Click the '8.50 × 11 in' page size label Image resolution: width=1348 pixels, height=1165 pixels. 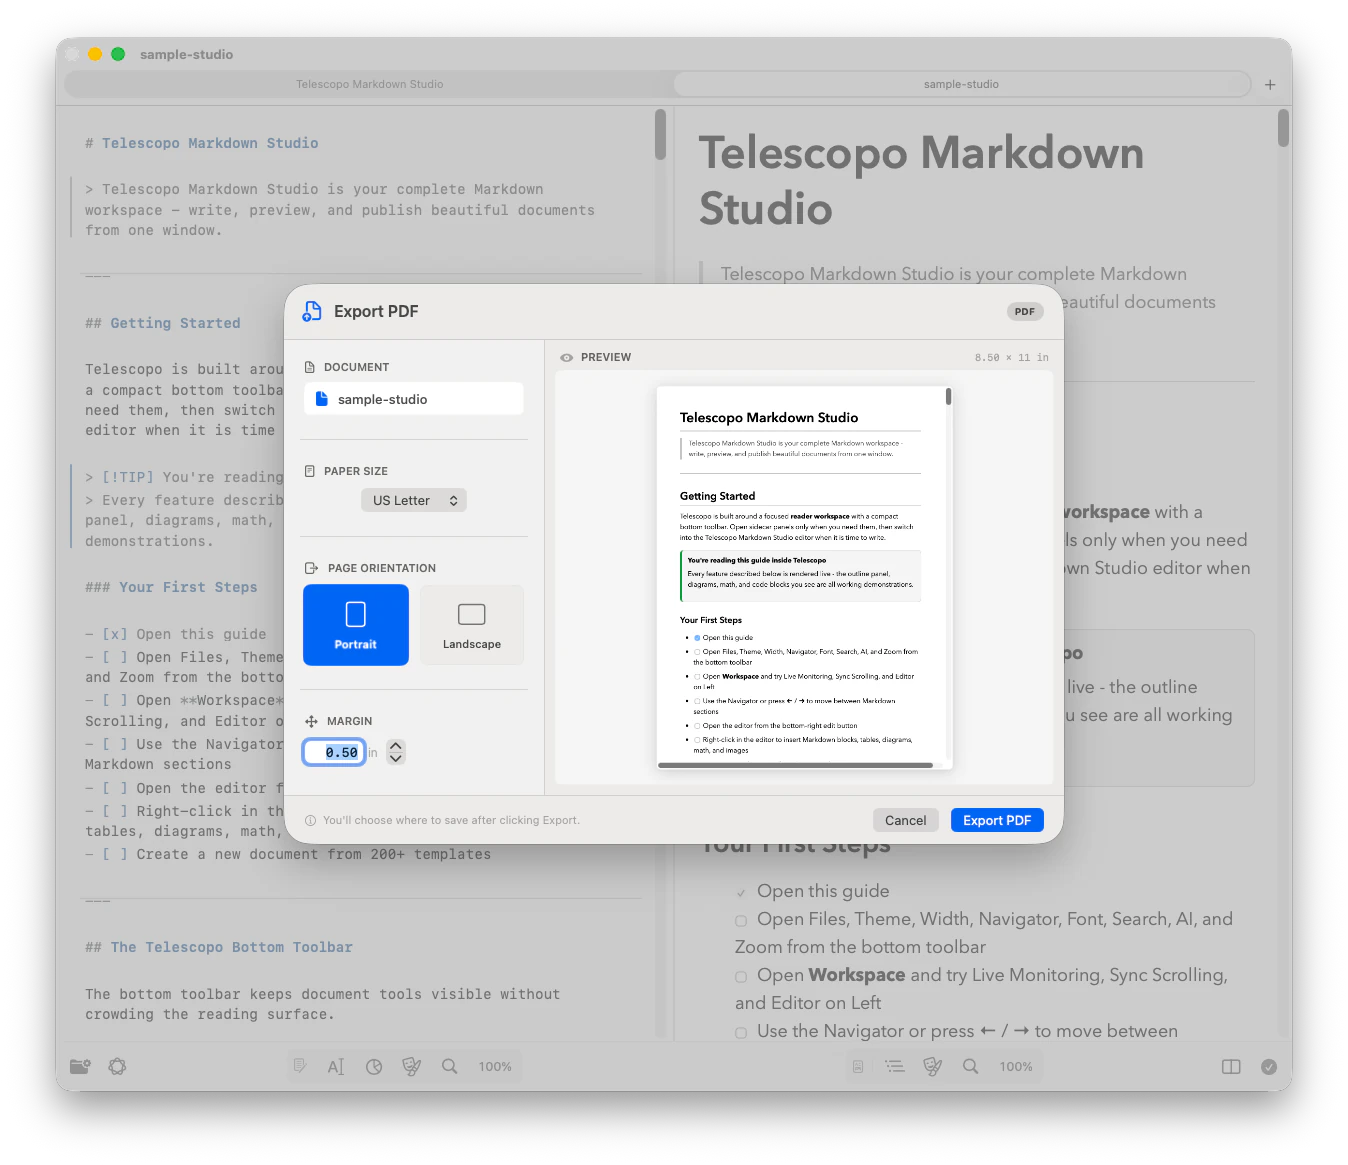click(x=1012, y=357)
